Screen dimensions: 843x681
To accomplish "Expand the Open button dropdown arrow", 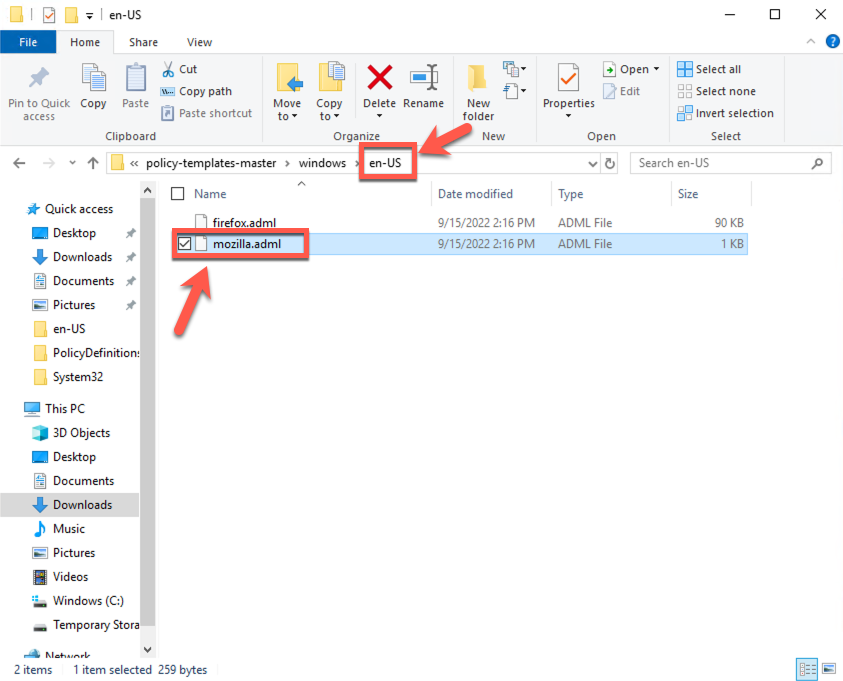I will 656,69.
